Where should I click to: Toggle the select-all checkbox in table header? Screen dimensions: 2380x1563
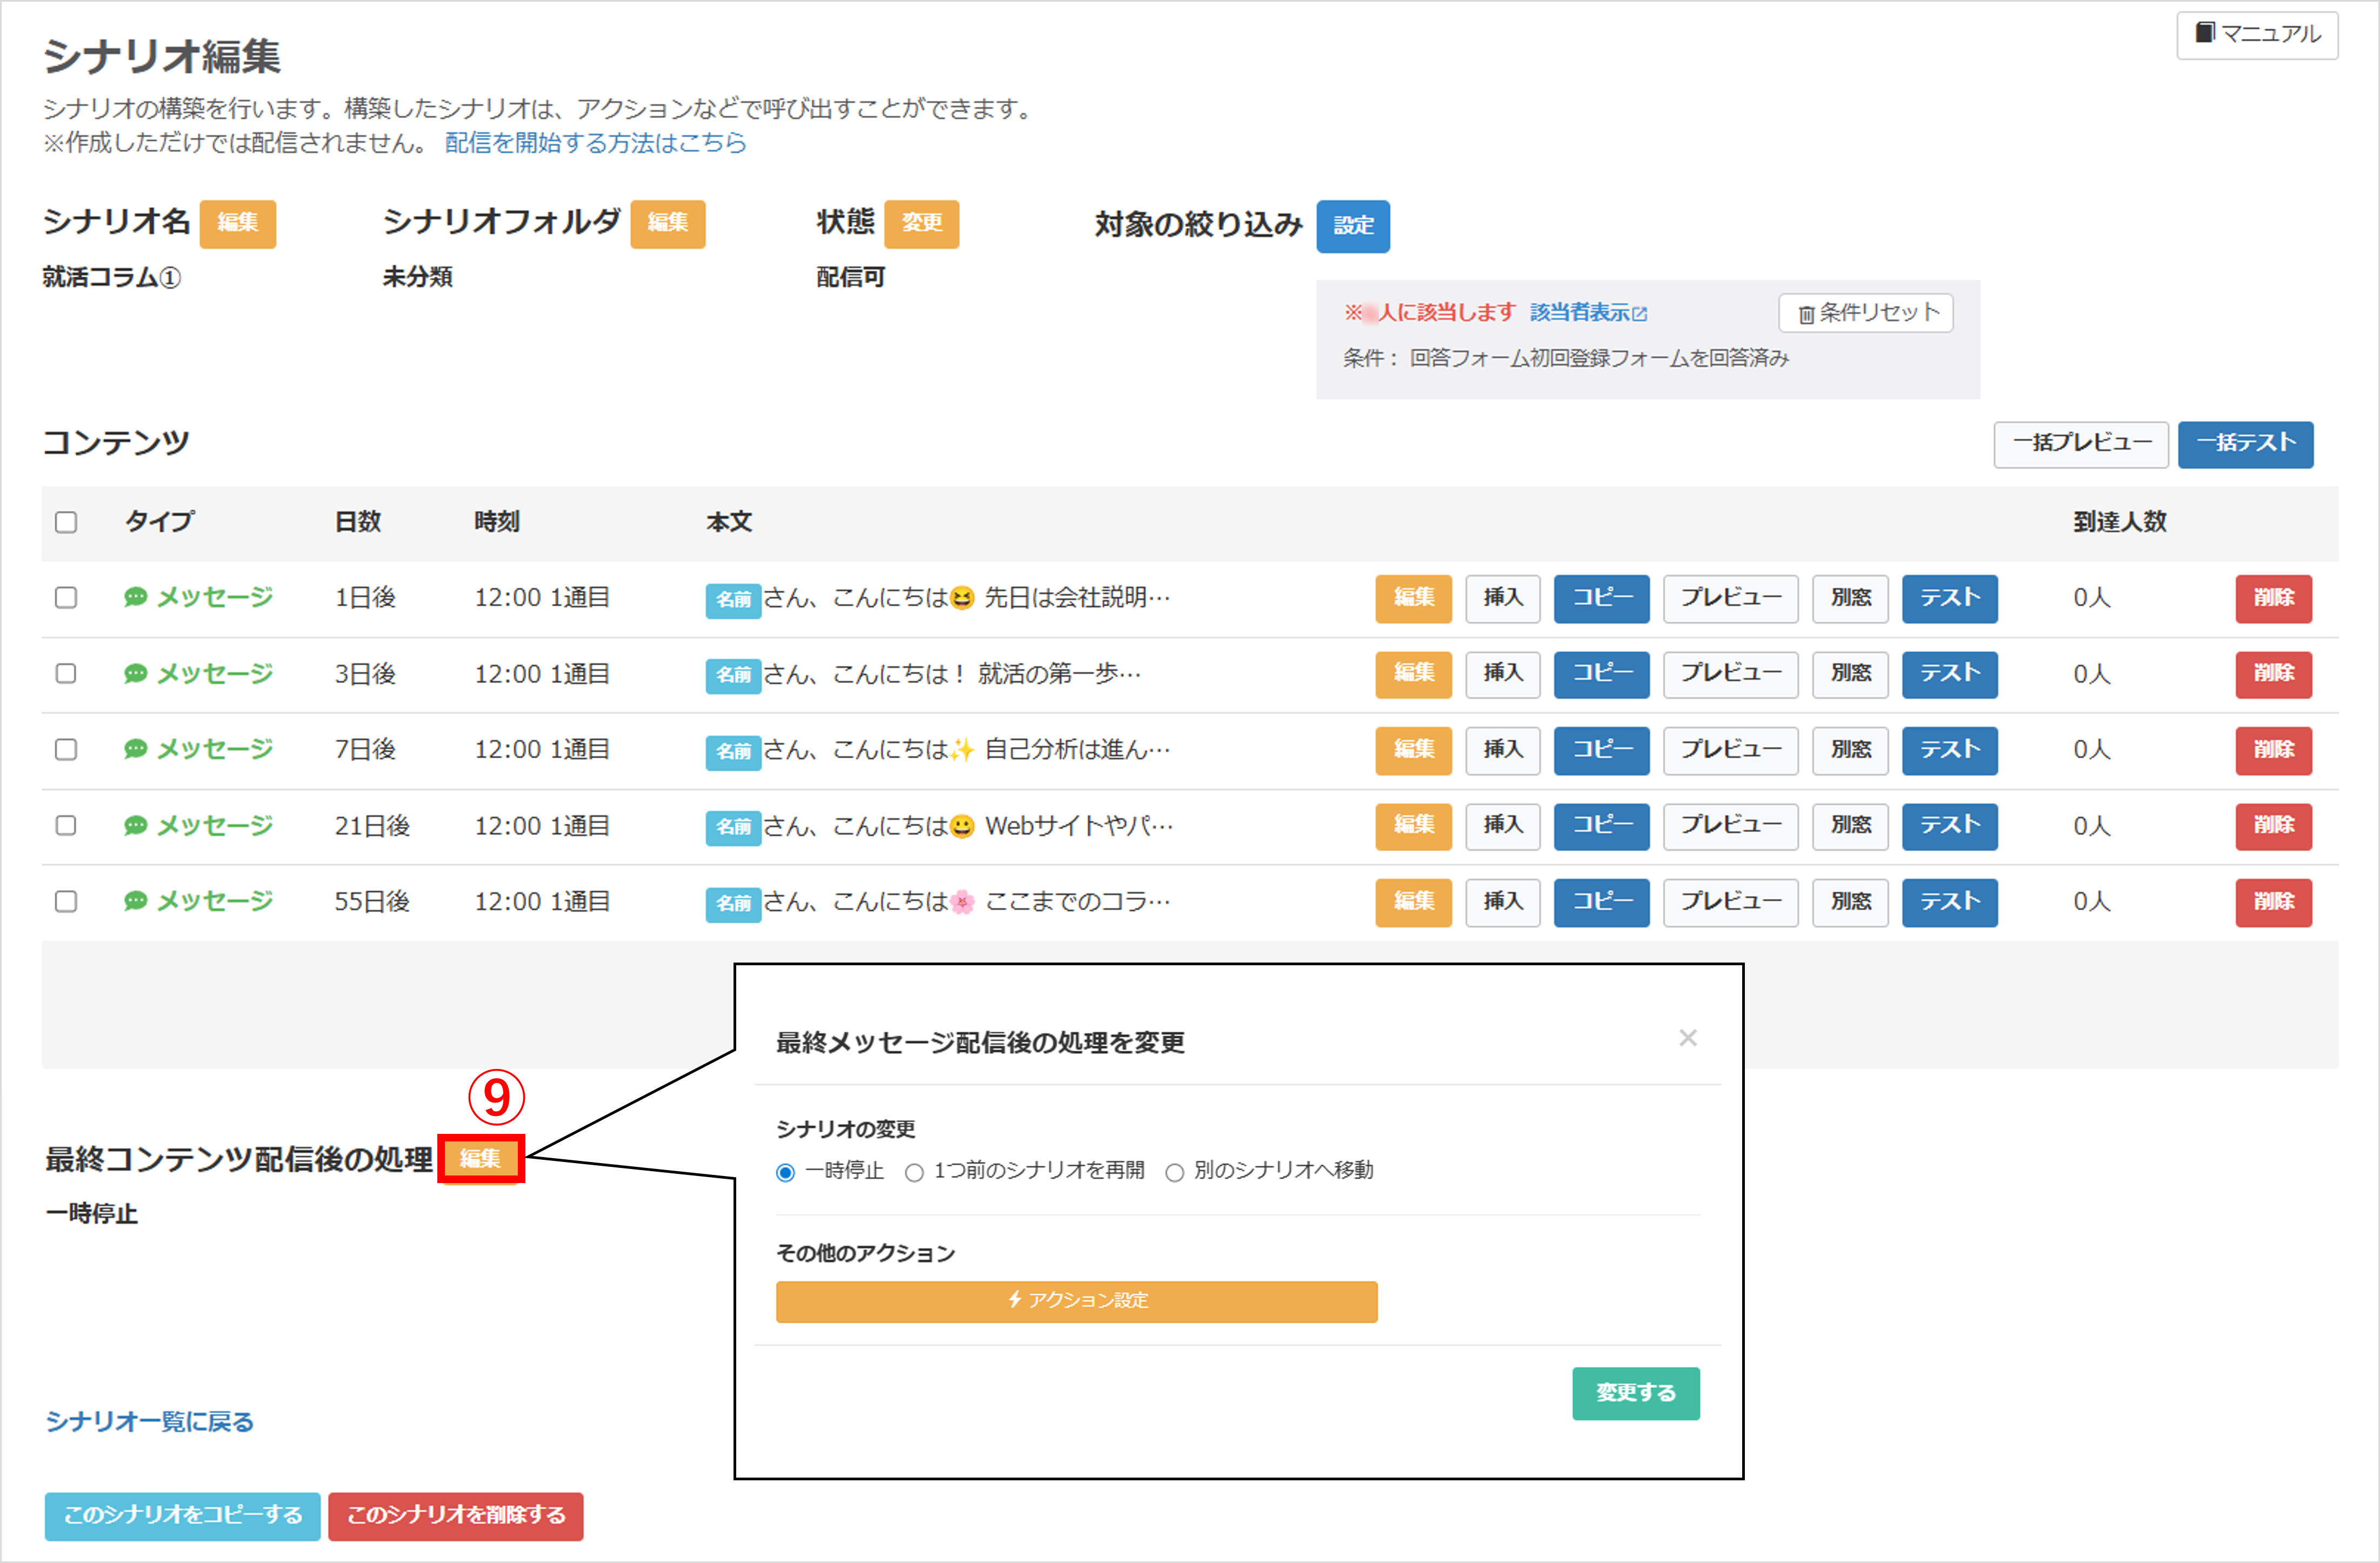(66, 522)
